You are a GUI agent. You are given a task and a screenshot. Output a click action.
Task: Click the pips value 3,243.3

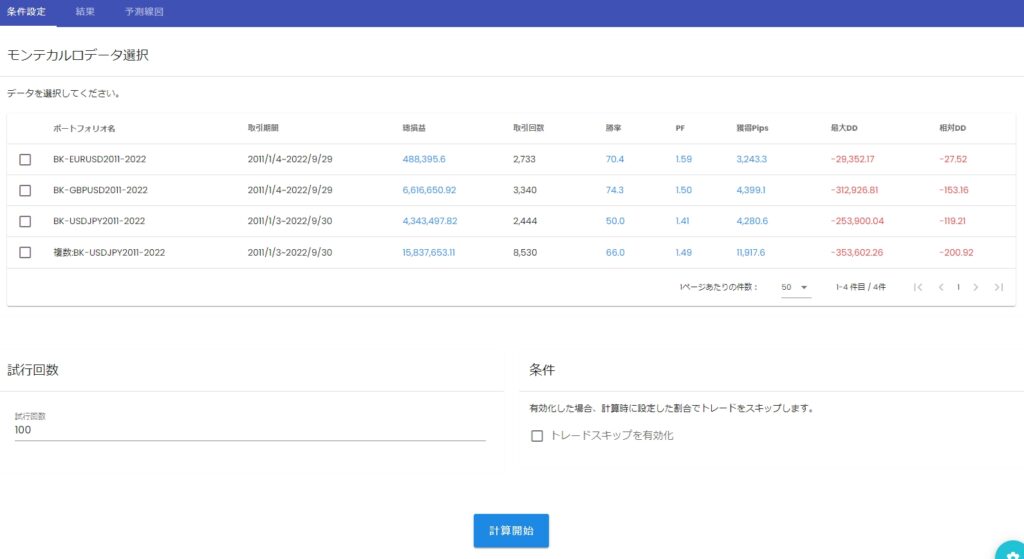pos(752,159)
